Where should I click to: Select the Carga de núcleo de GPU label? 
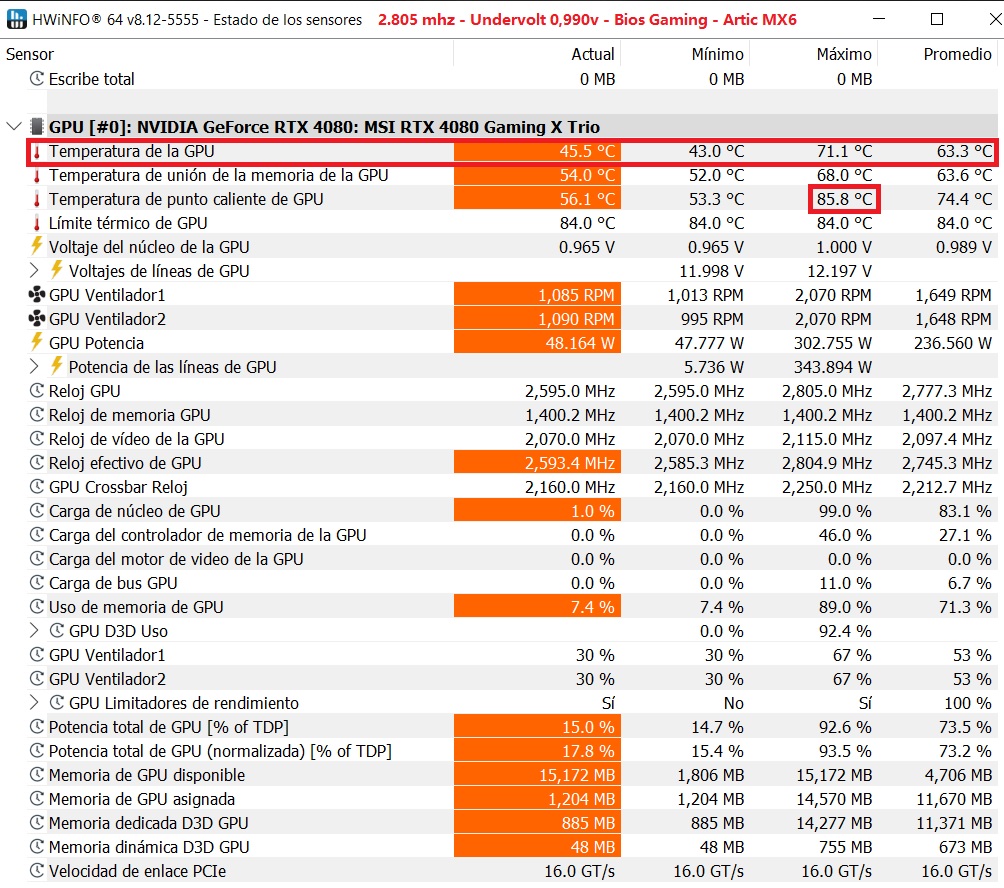(134, 511)
